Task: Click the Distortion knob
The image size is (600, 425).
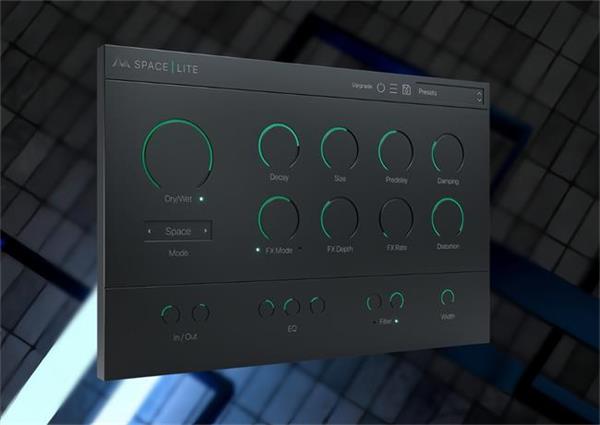Action: click(448, 217)
